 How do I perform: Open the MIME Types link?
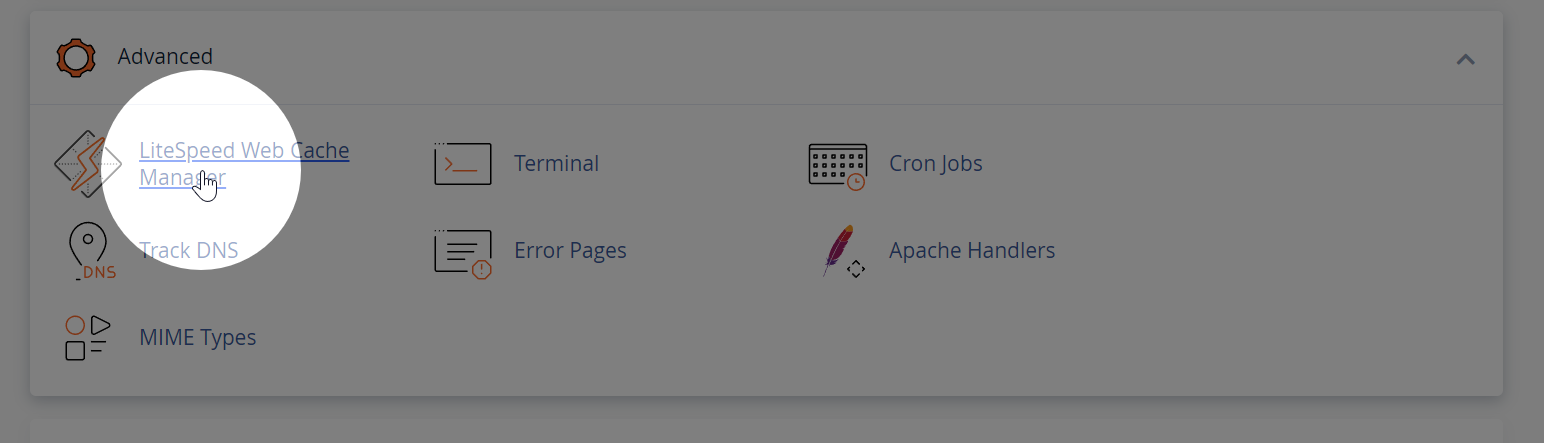198,338
